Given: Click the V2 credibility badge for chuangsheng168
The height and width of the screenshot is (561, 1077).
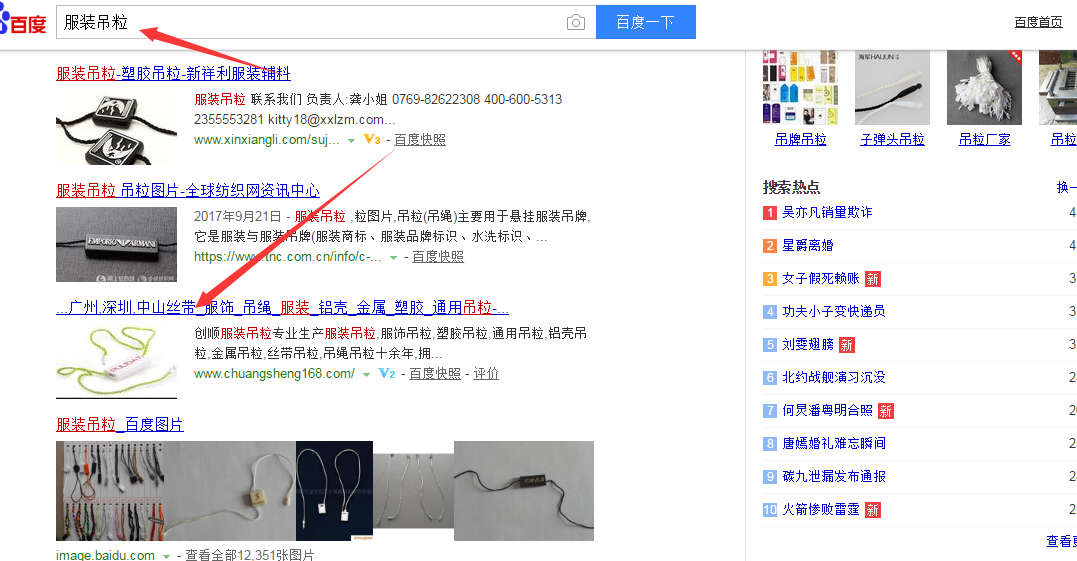Looking at the screenshot, I should tap(386, 374).
